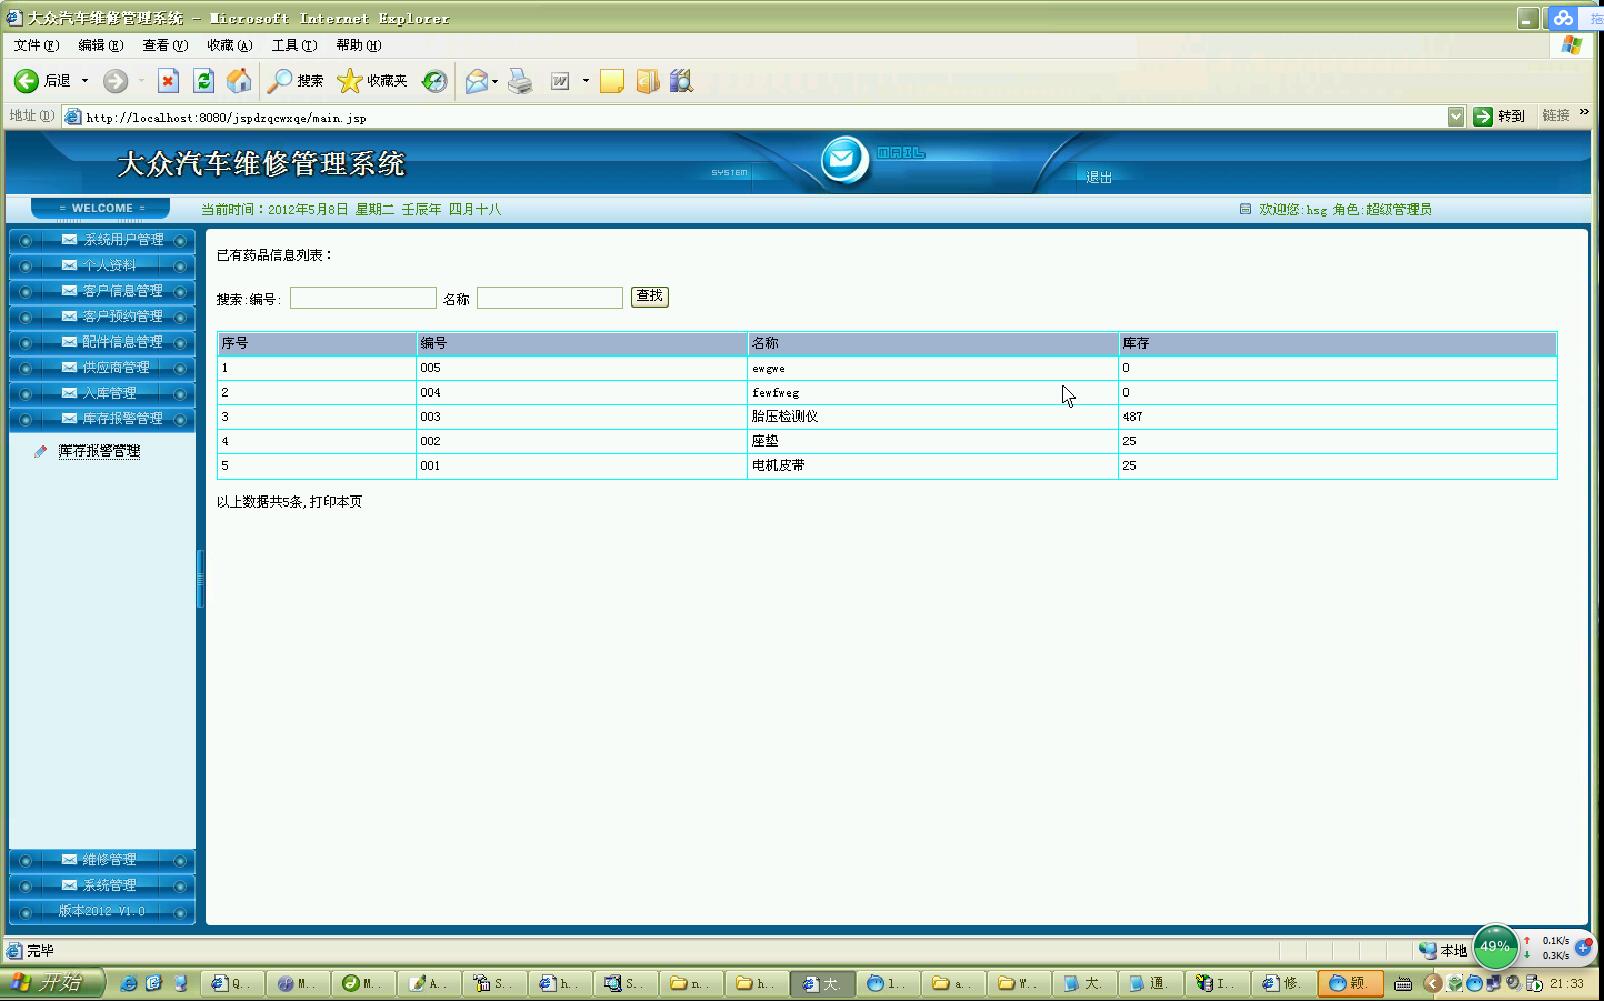Expand 客户信息管理 sidebar menu

(102, 291)
